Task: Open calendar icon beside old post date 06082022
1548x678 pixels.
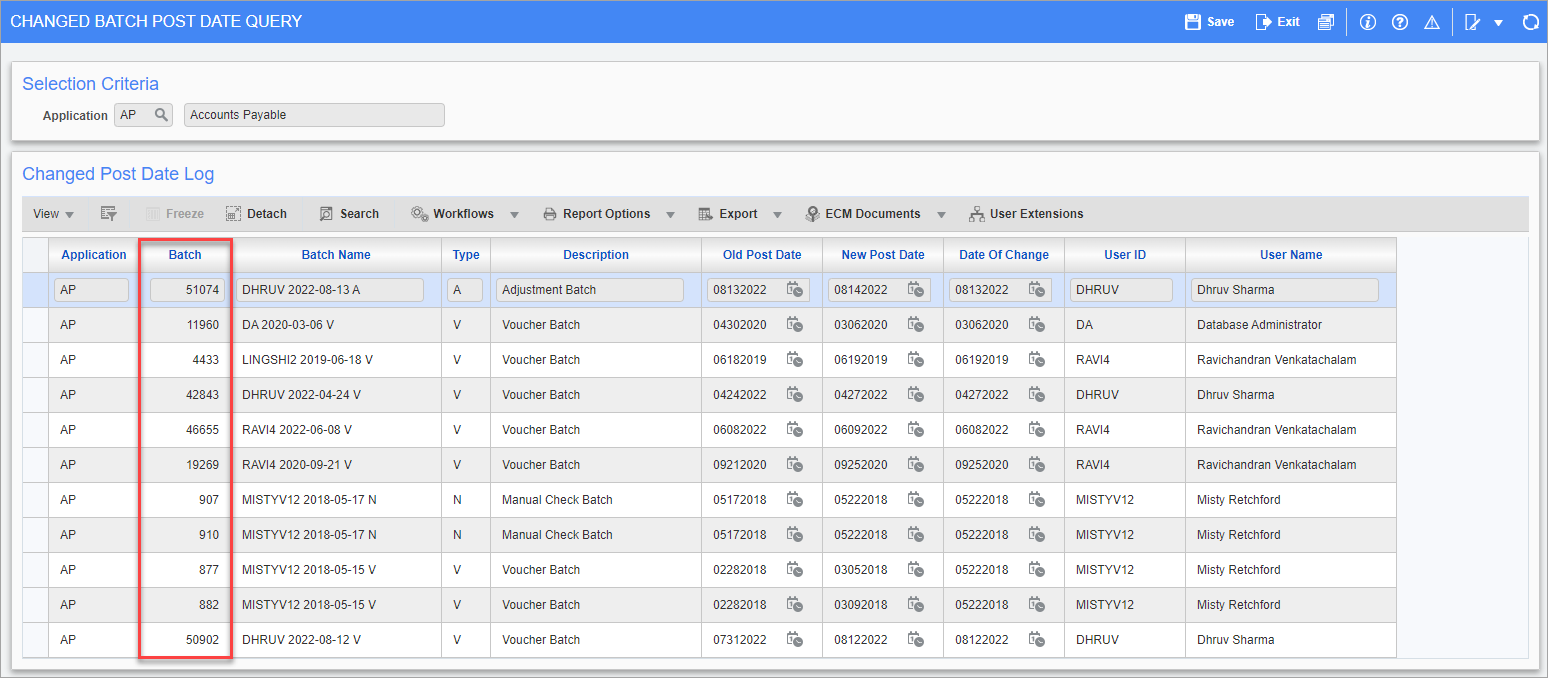Action: pos(795,430)
